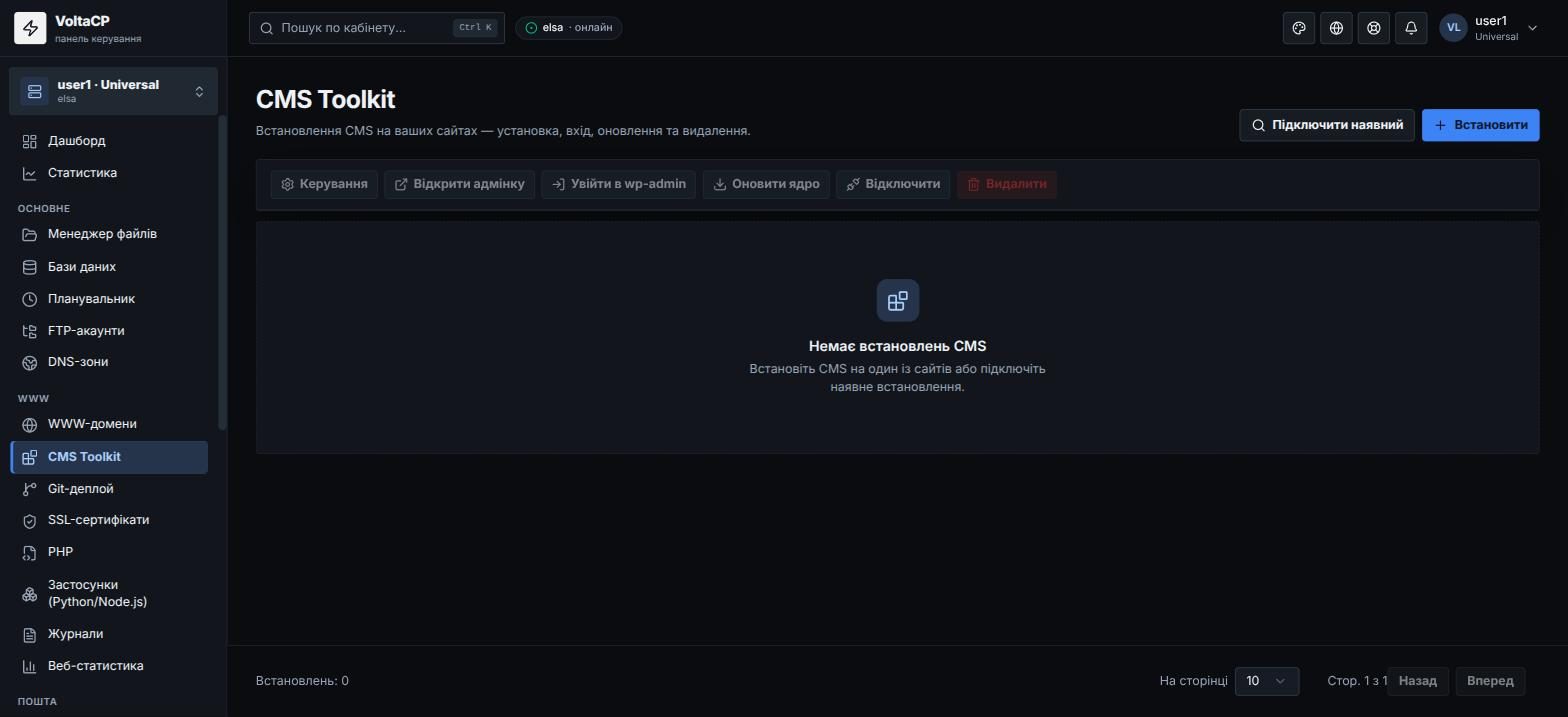Click the elsa online status indicator
1568x717 pixels.
tap(569, 28)
